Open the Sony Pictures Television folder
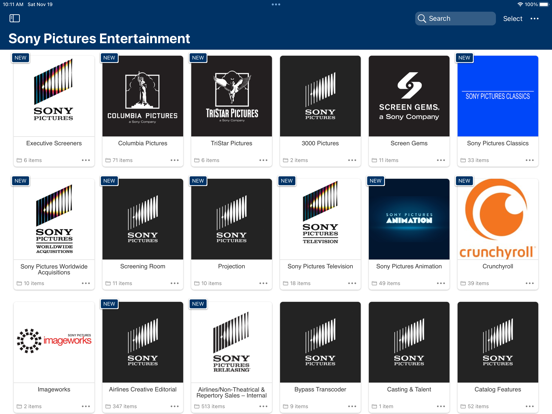 [320, 219]
